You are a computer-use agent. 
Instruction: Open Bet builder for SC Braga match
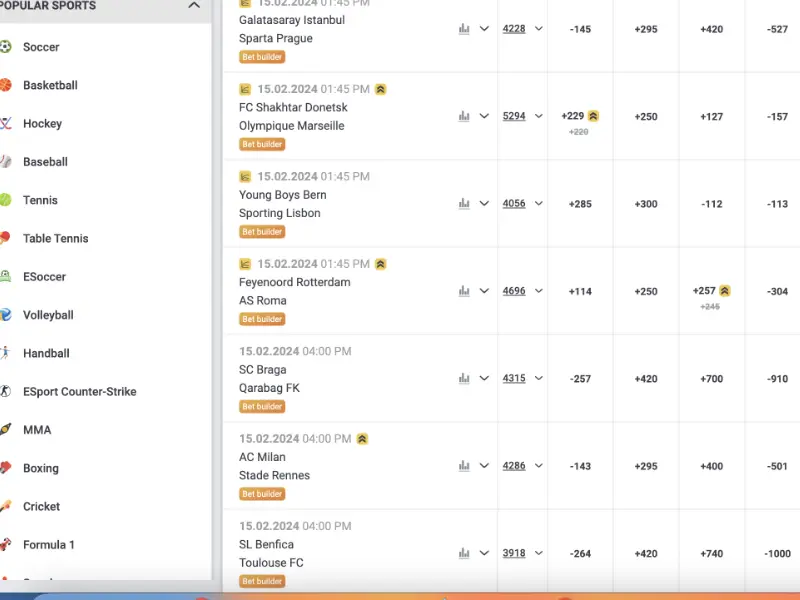(262, 407)
